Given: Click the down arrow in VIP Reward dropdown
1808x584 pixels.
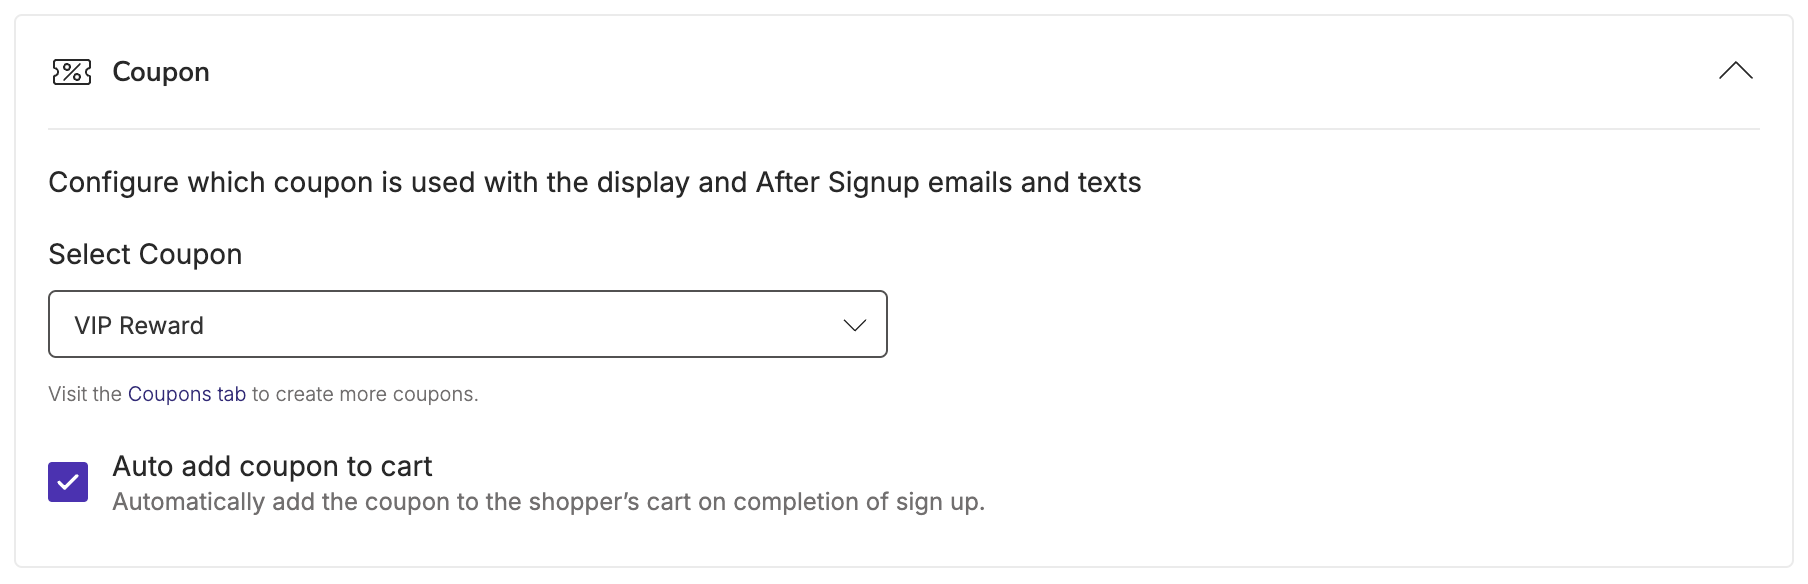Looking at the screenshot, I should 854,325.
